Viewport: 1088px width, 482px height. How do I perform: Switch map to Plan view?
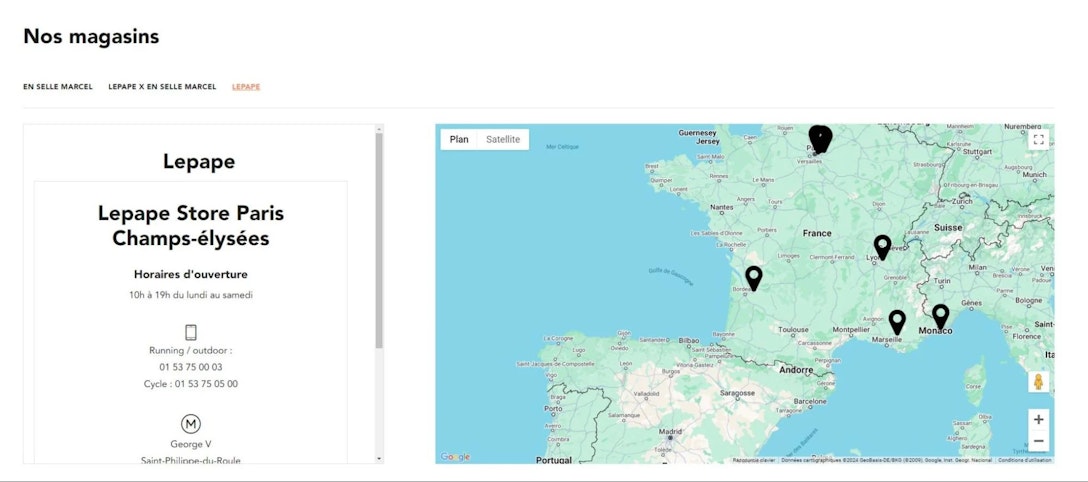[459, 139]
